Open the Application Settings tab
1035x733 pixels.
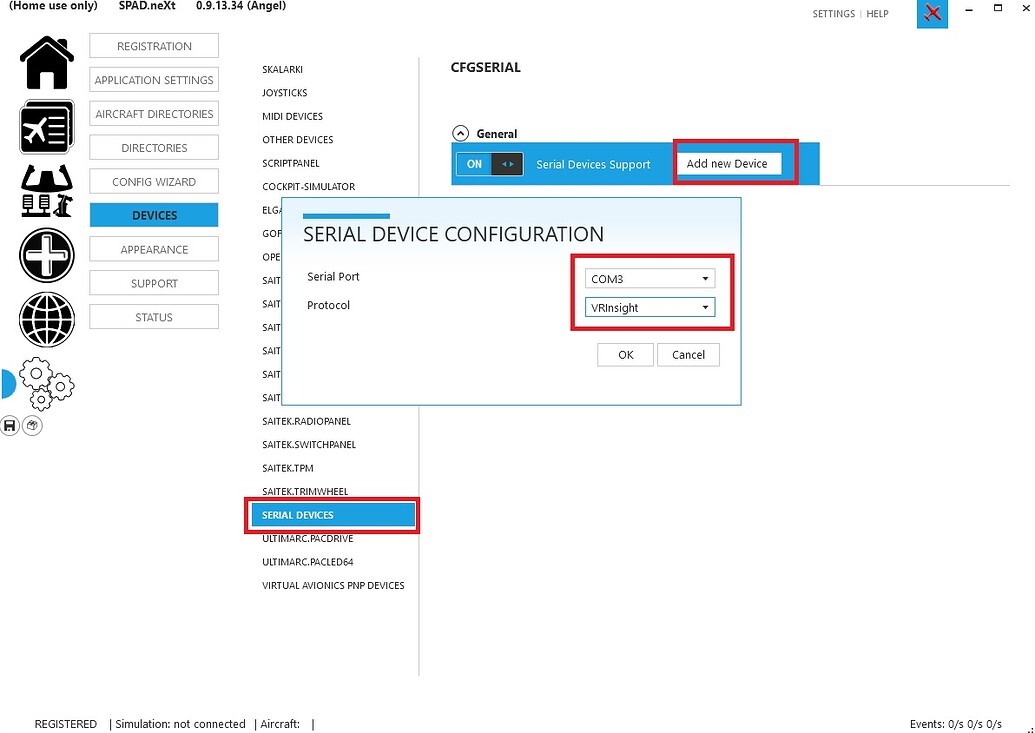pyautogui.click(x=154, y=80)
